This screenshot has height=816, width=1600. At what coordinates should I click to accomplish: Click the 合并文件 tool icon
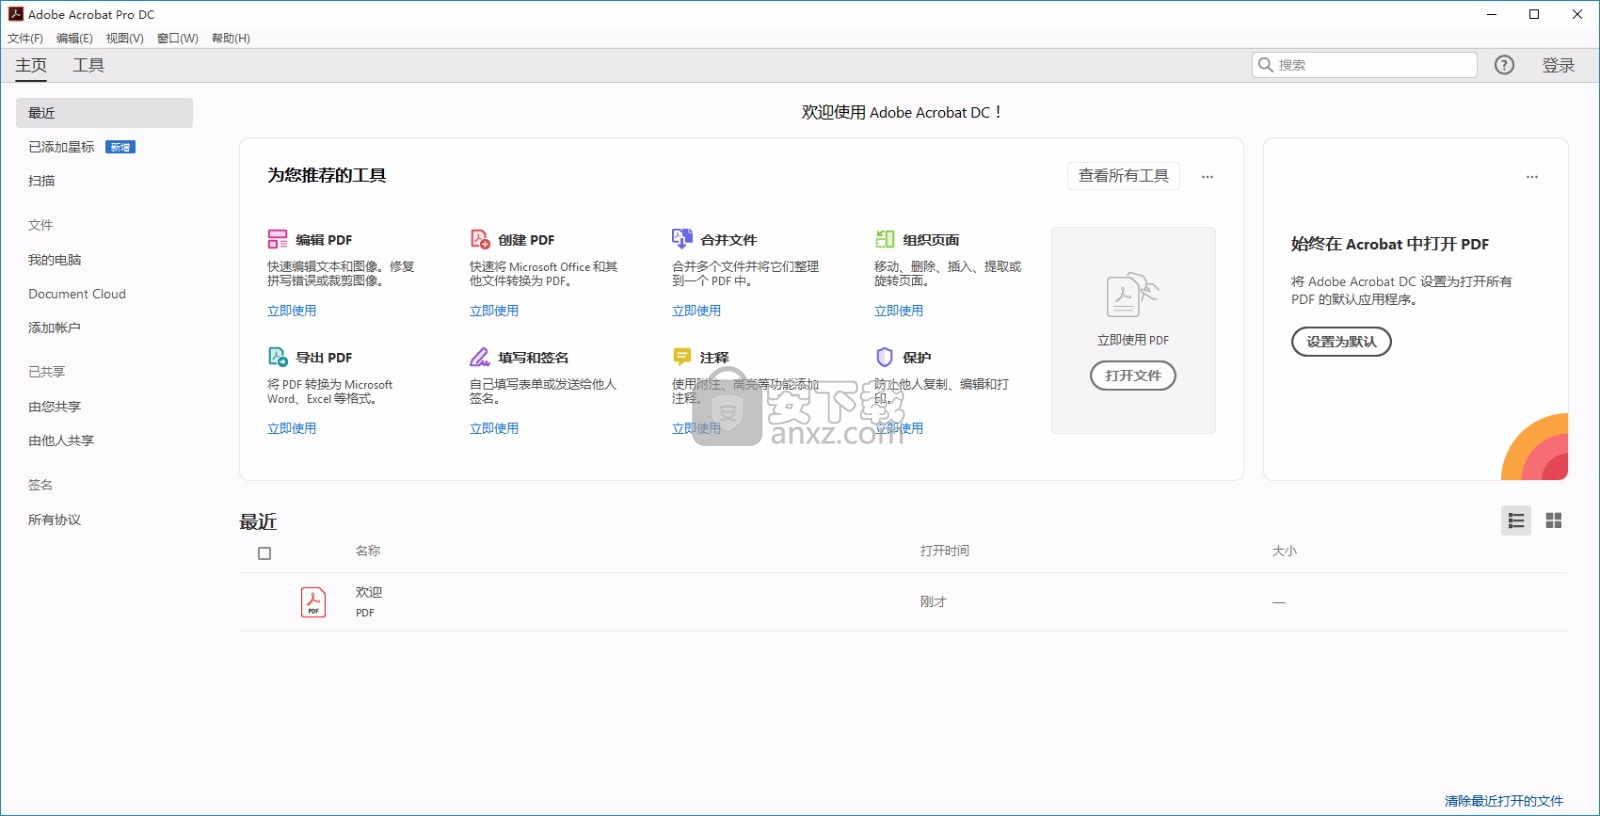click(x=682, y=239)
